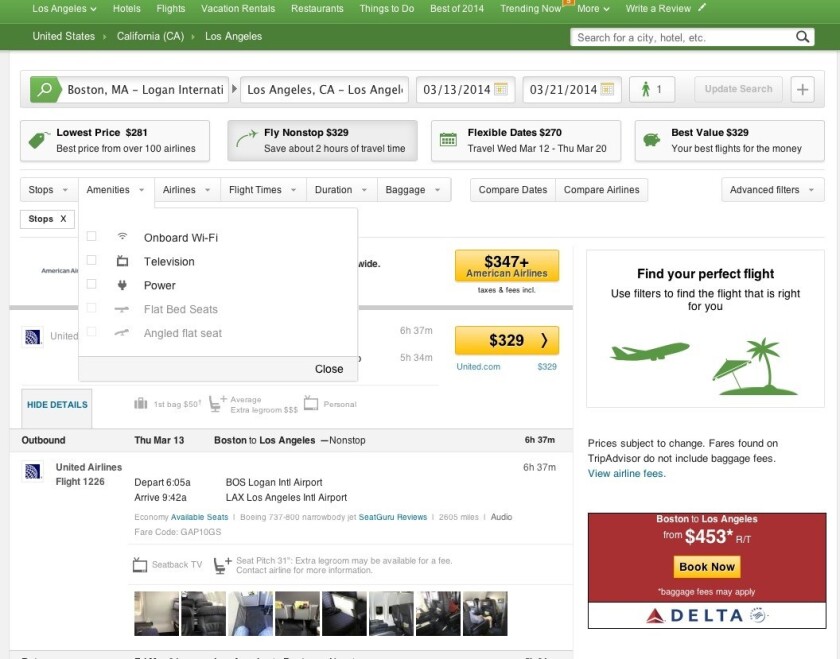Viewport: 840px width, 659px height.
Task: Click the calendar icon on Flexible Dates
Action: pyautogui.click(x=448, y=139)
